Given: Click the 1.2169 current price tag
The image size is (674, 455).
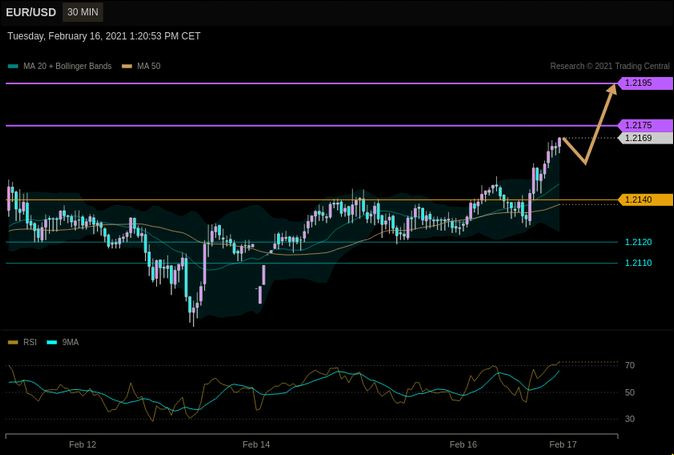Looking at the screenshot, I should (x=645, y=138).
